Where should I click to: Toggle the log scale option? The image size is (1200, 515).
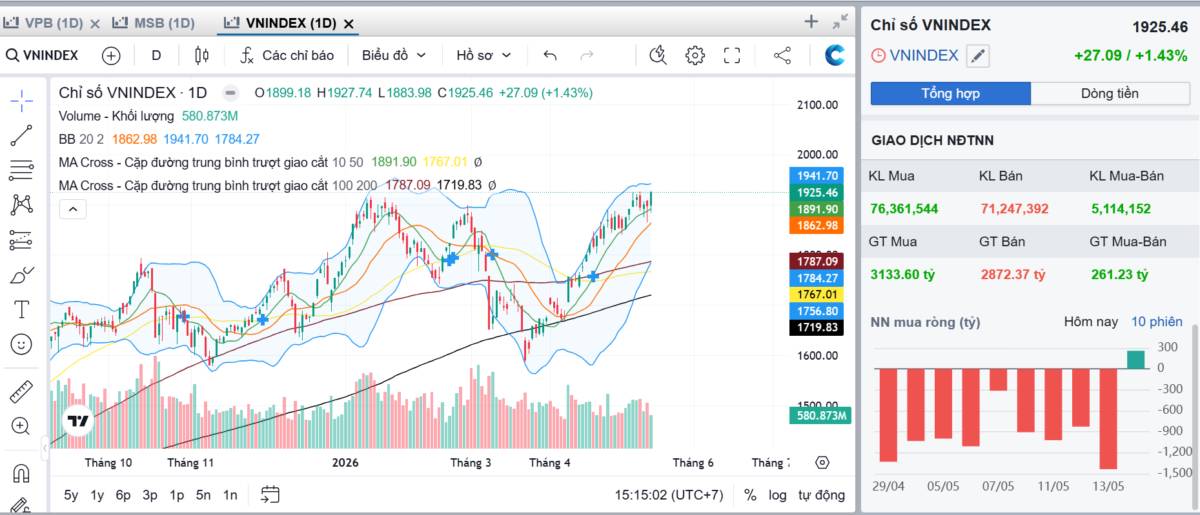(777, 494)
